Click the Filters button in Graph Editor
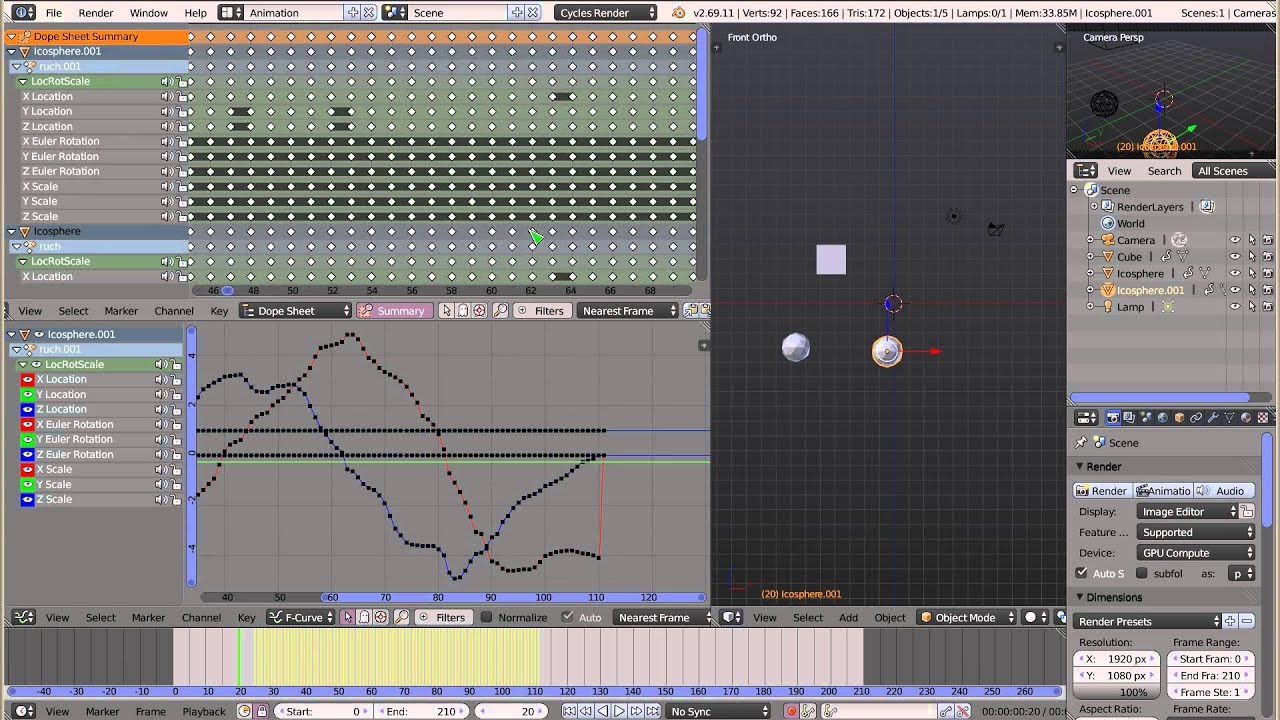The image size is (1280, 720). point(443,617)
